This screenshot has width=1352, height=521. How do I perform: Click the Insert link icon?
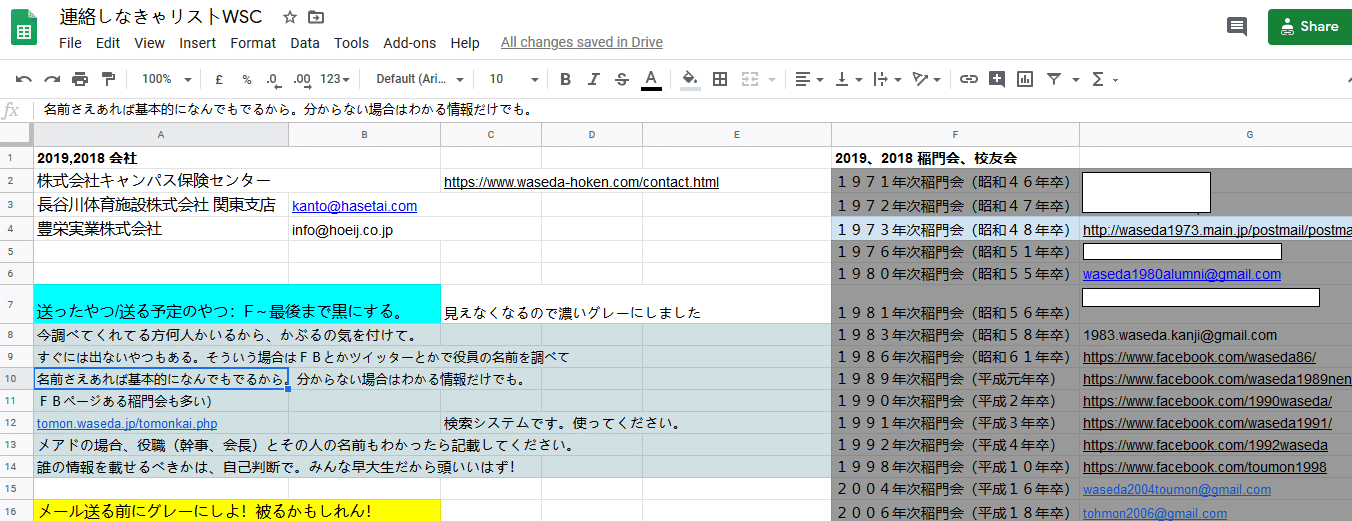point(968,79)
